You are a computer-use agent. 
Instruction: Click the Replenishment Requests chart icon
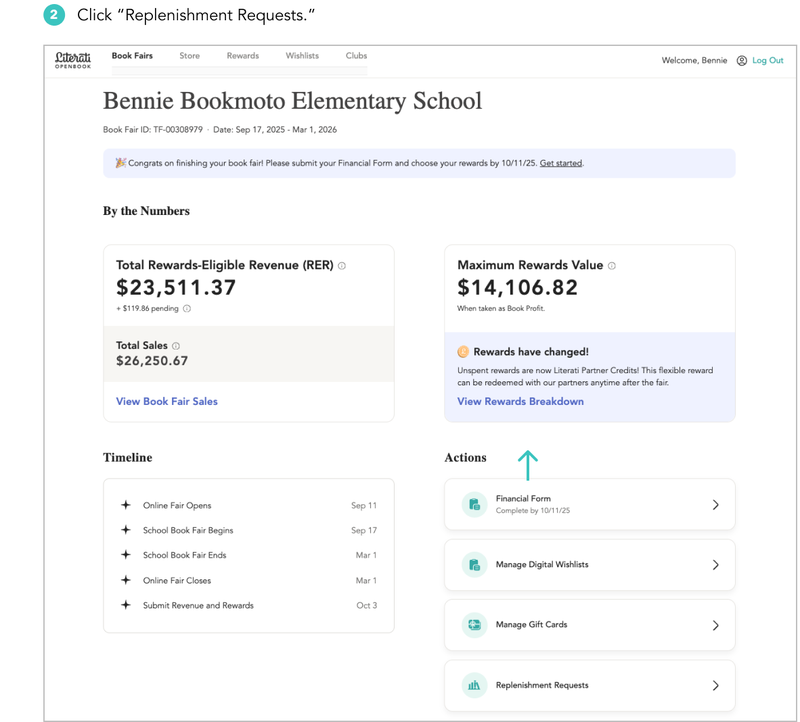pos(474,685)
